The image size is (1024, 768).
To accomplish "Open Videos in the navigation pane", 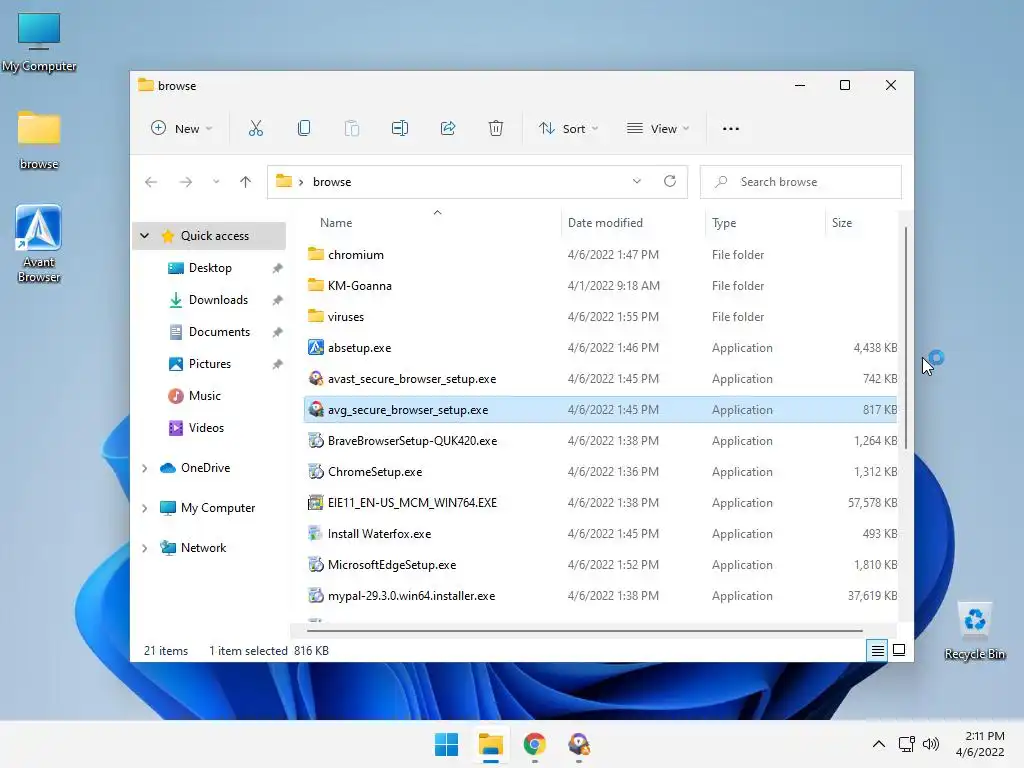I will [206, 428].
